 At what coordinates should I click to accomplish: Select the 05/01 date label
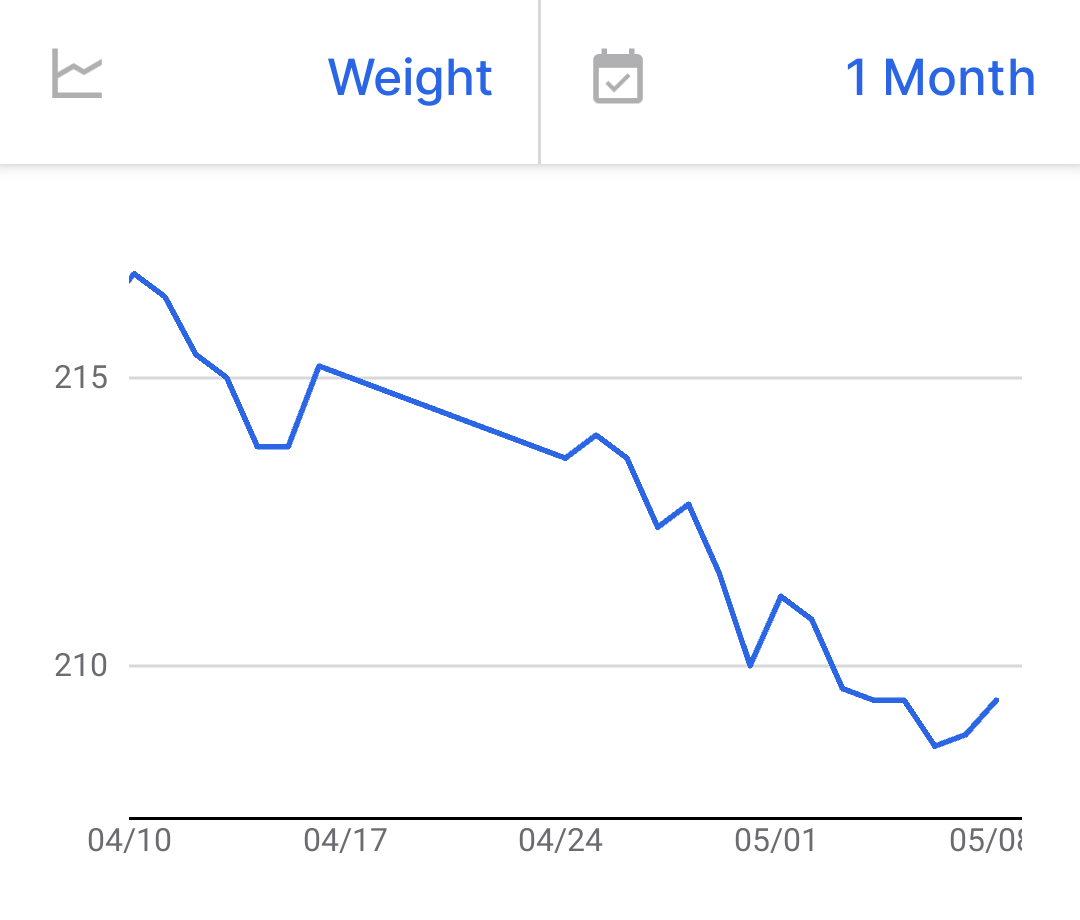click(x=776, y=840)
